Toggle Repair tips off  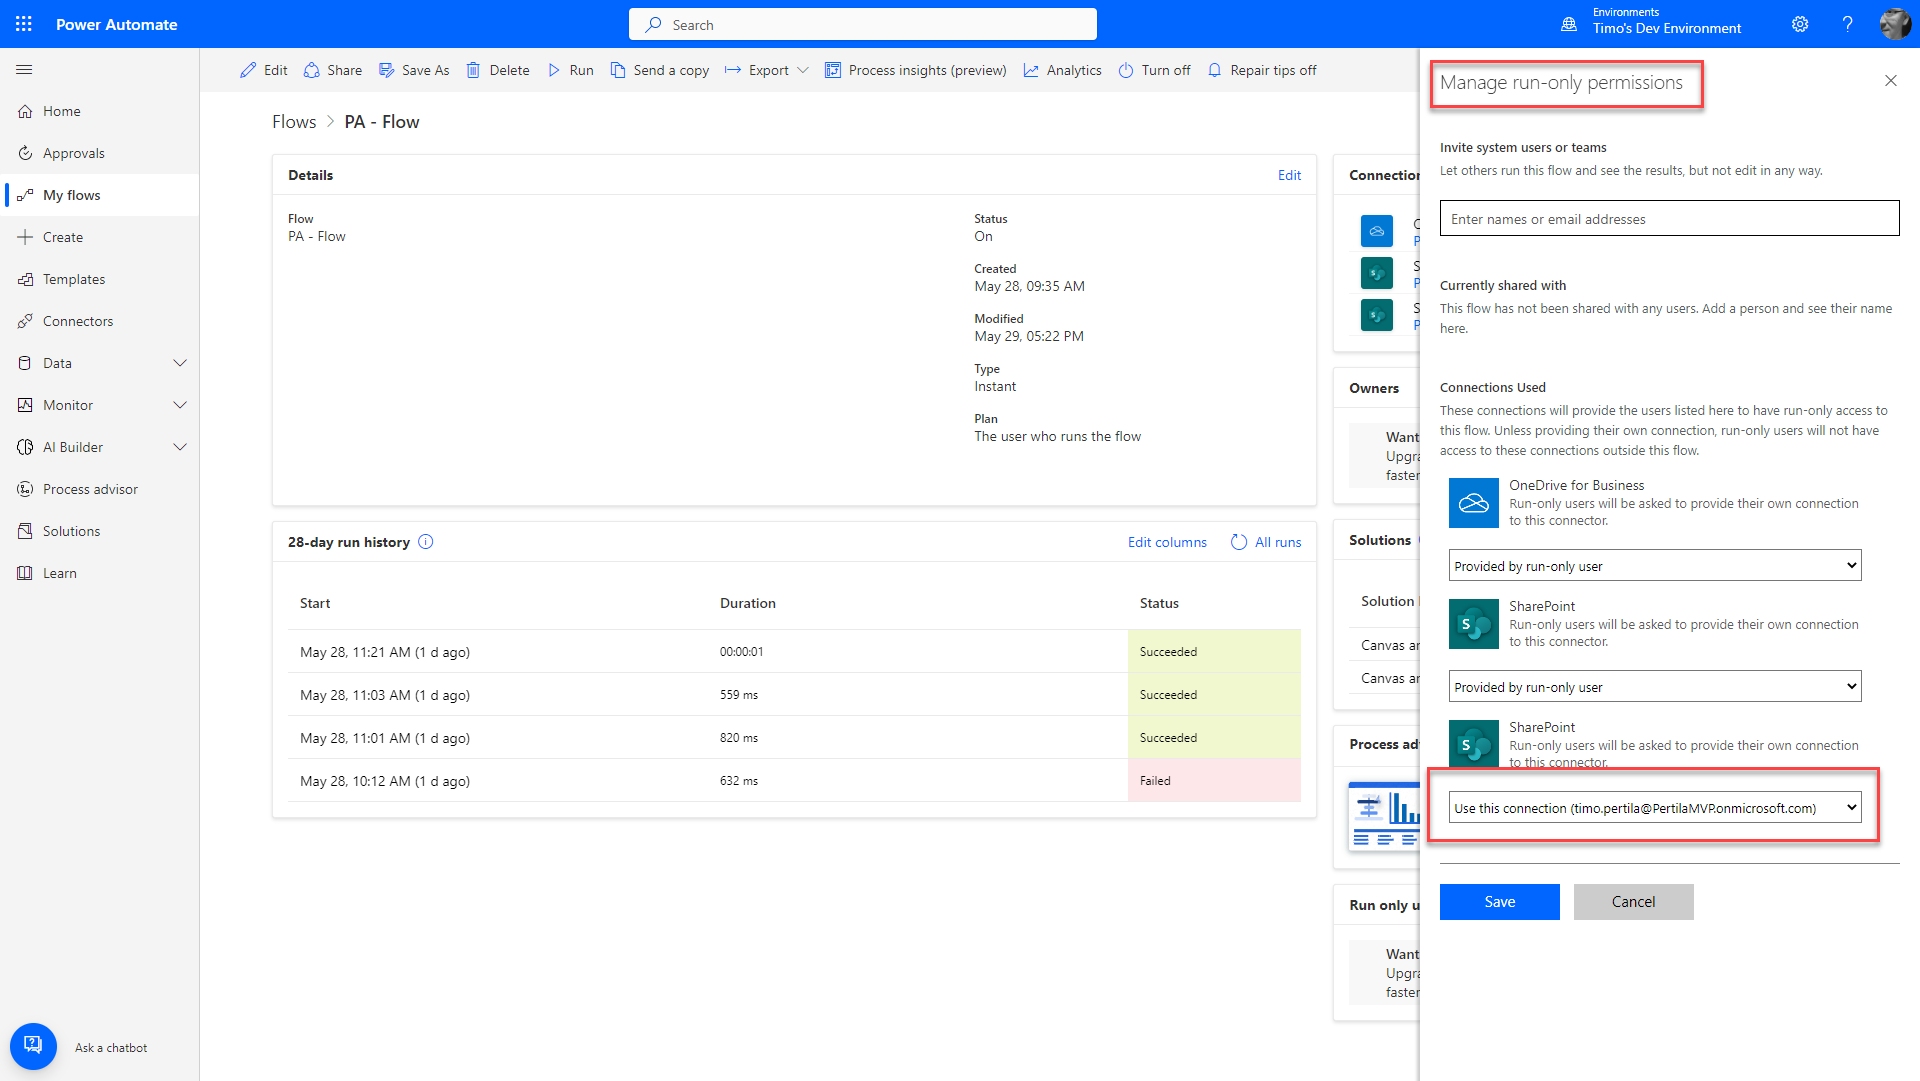[1262, 70]
